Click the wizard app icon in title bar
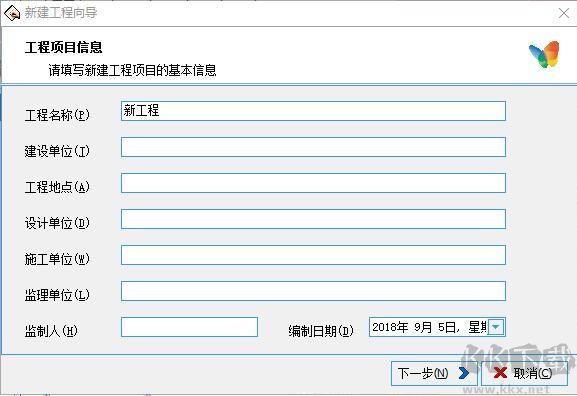 [x=12, y=13]
